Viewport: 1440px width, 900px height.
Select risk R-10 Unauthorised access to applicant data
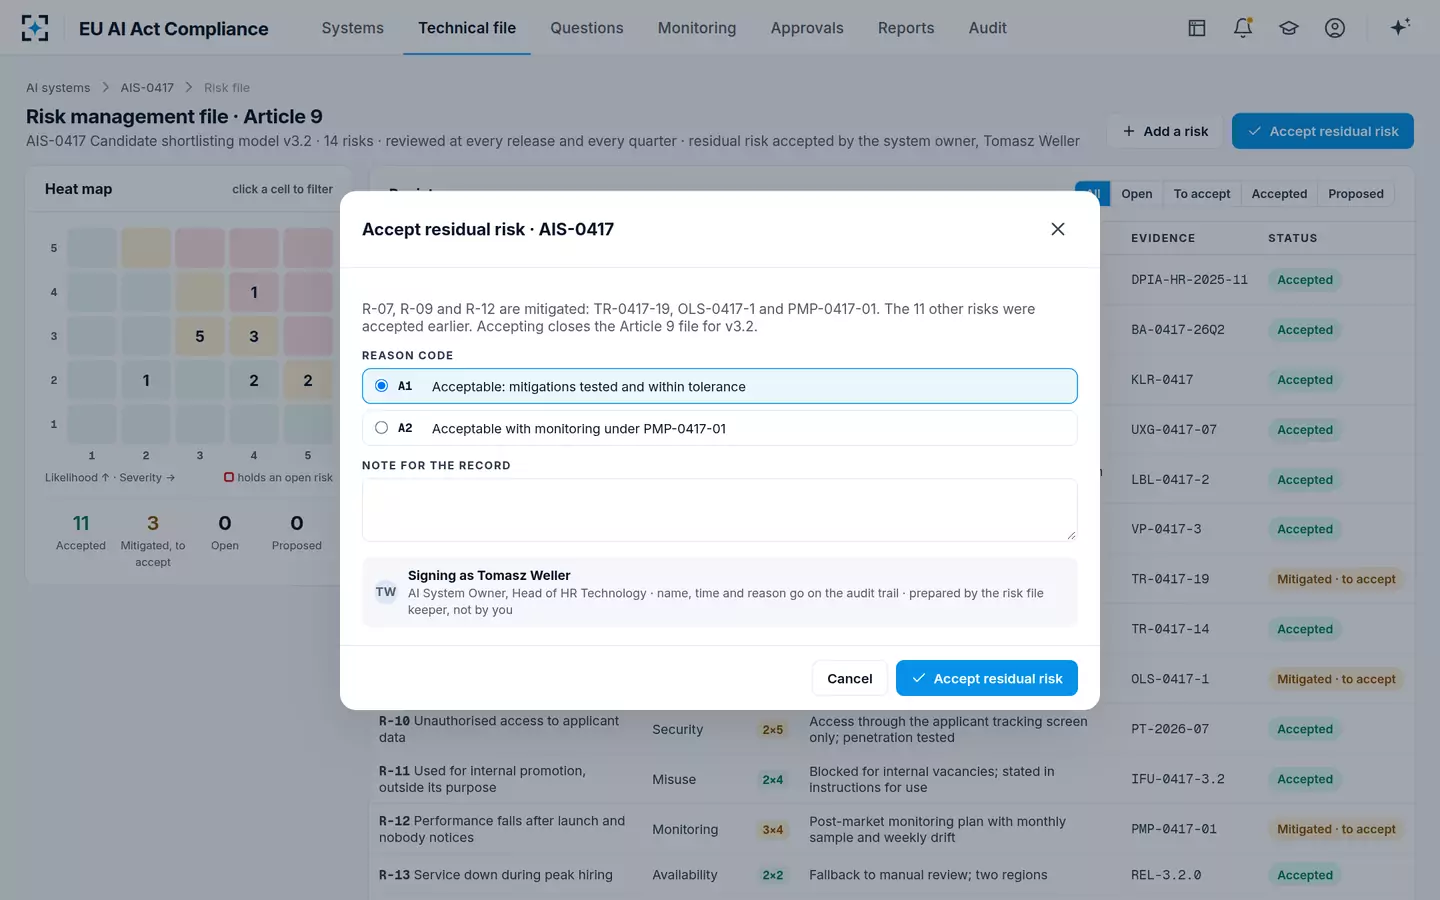pyautogui.click(x=499, y=729)
